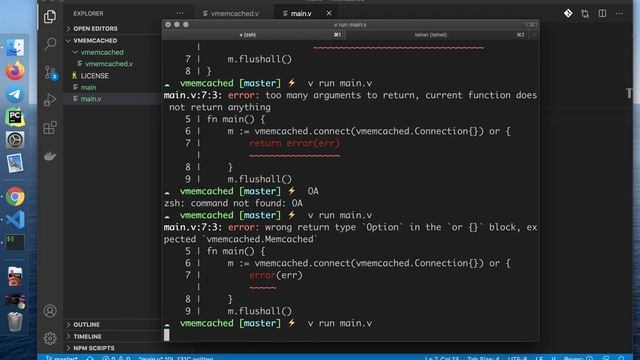
Task: Open the Run and Debug view
Action: tap(50, 100)
